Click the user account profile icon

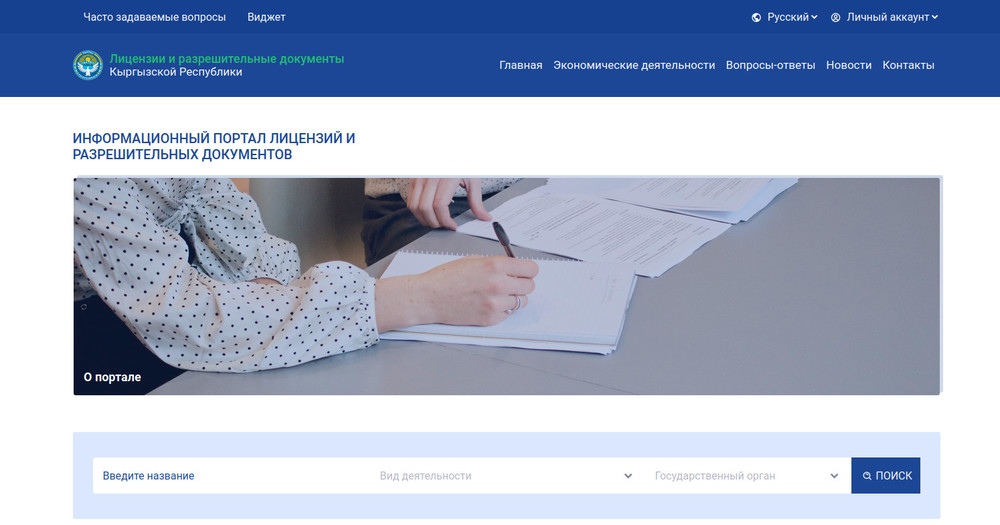pos(836,17)
